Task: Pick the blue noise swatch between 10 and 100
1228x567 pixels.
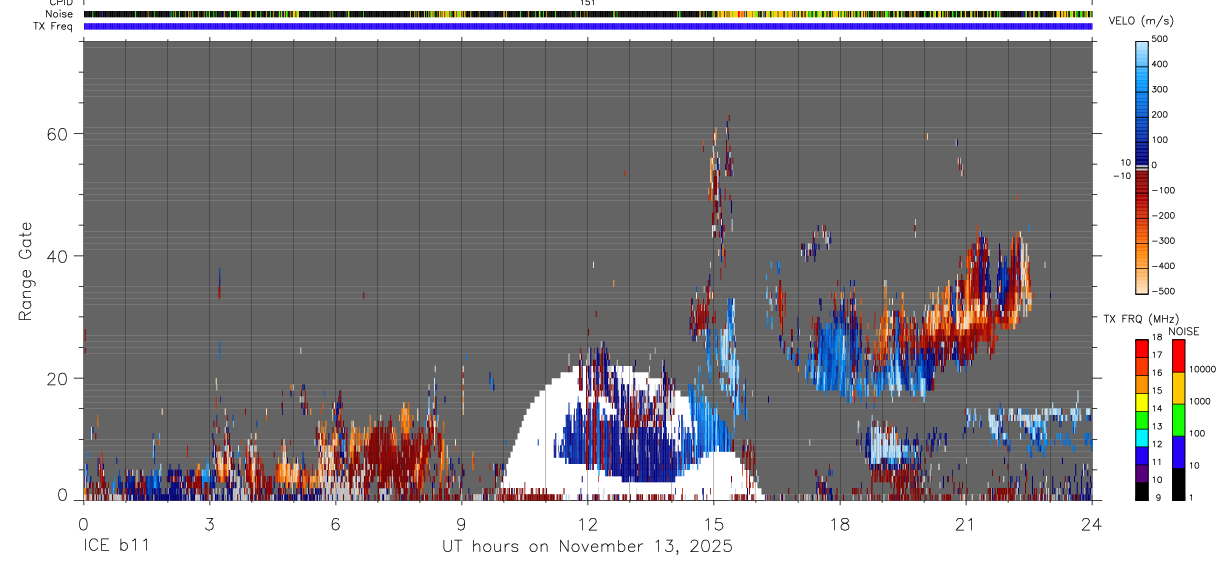Action: click(1178, 452)
